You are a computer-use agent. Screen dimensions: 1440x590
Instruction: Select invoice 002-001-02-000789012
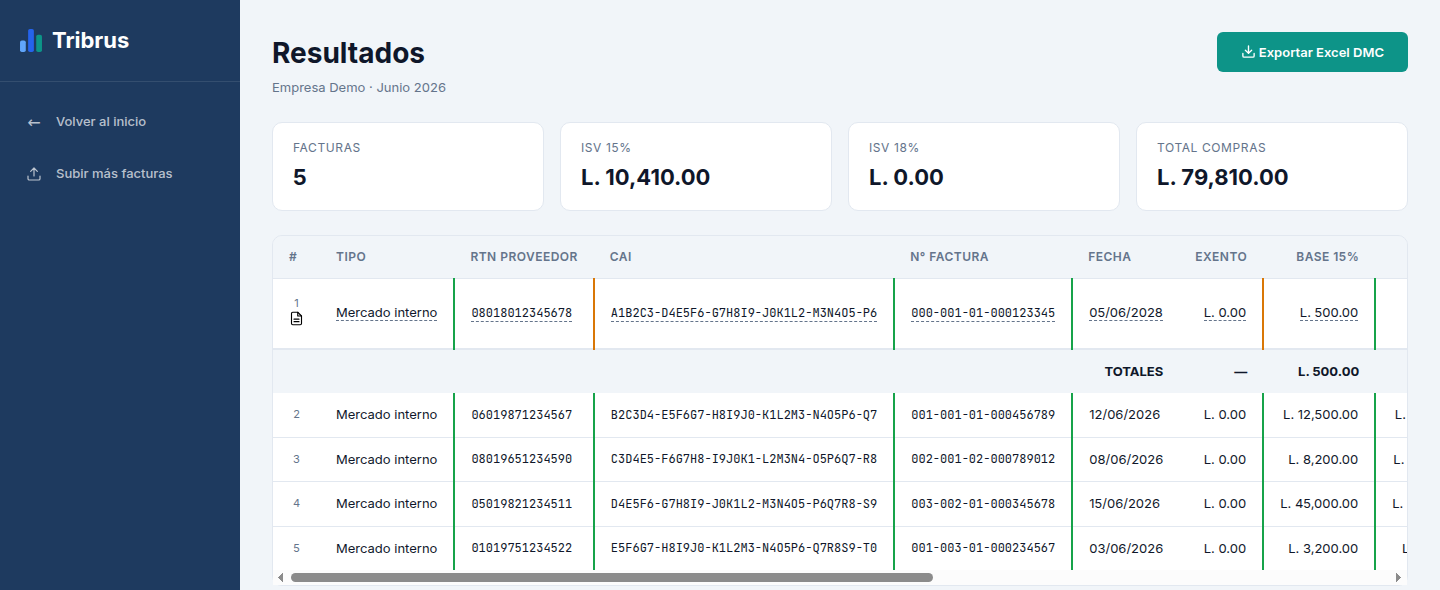983,460
